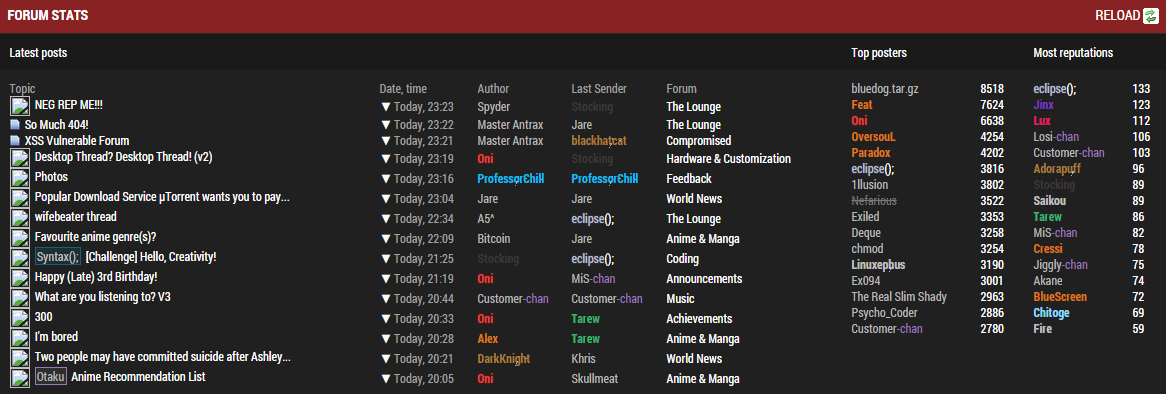Open the Happy (Late) 3rd Birthday! thread
This screenshot has height=394, width=1166.
(x=96, y=277)
